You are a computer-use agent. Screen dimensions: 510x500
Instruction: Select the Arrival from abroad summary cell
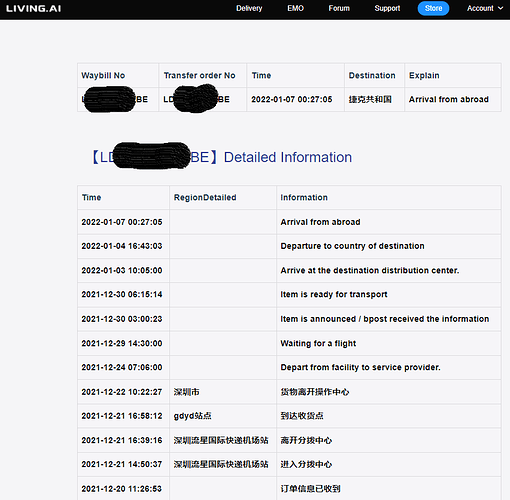pyautogui.click(x=449, y=99)
